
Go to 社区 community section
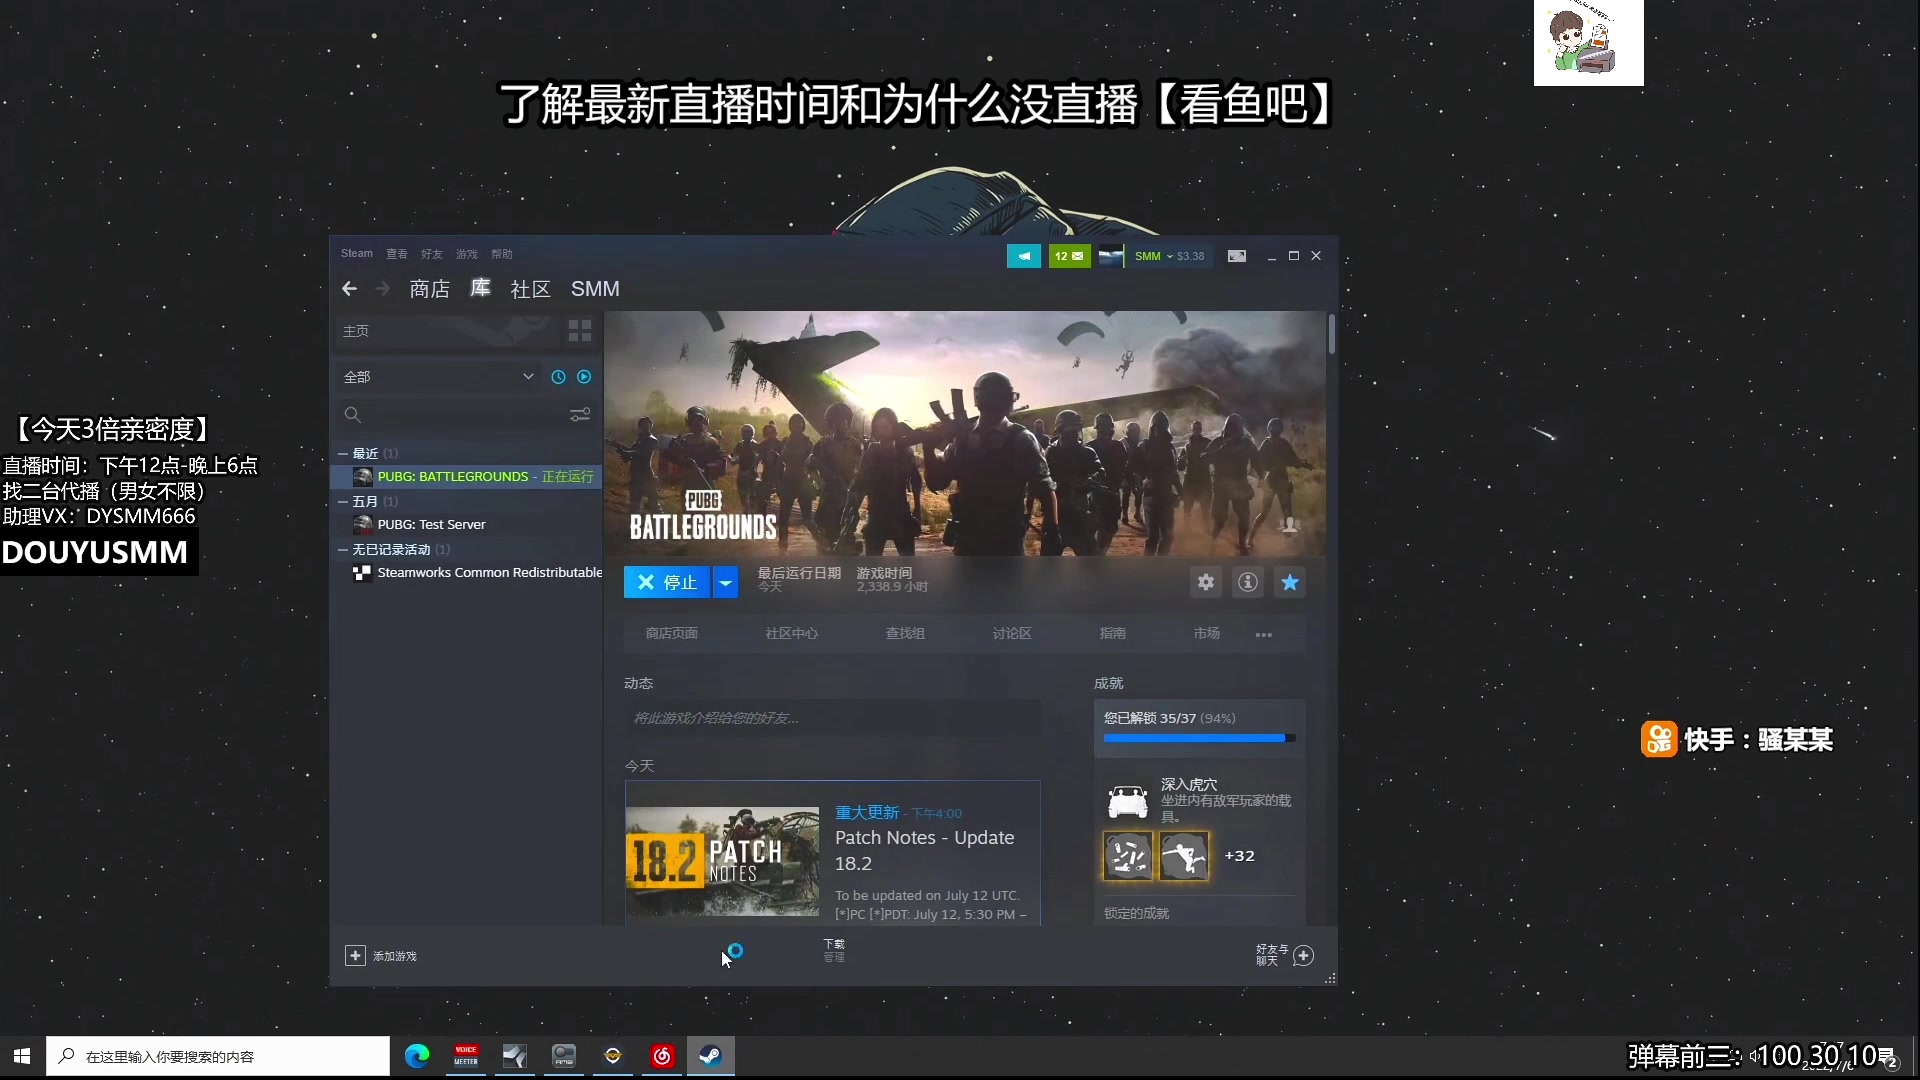pyautogui.click(x=530, y=289)
